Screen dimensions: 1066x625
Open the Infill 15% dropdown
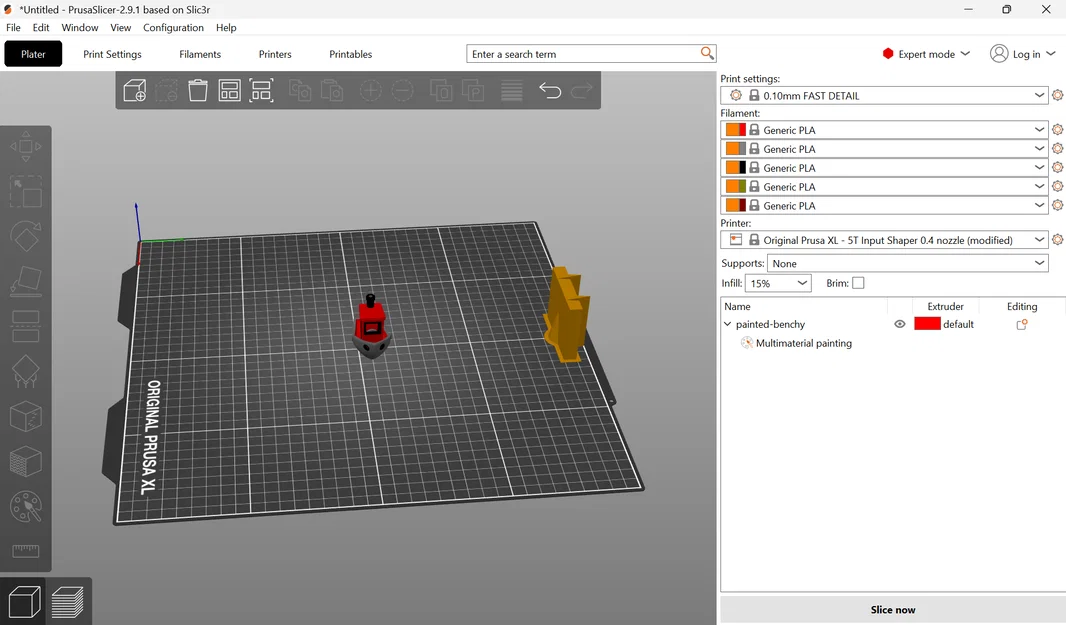point(778,283)
